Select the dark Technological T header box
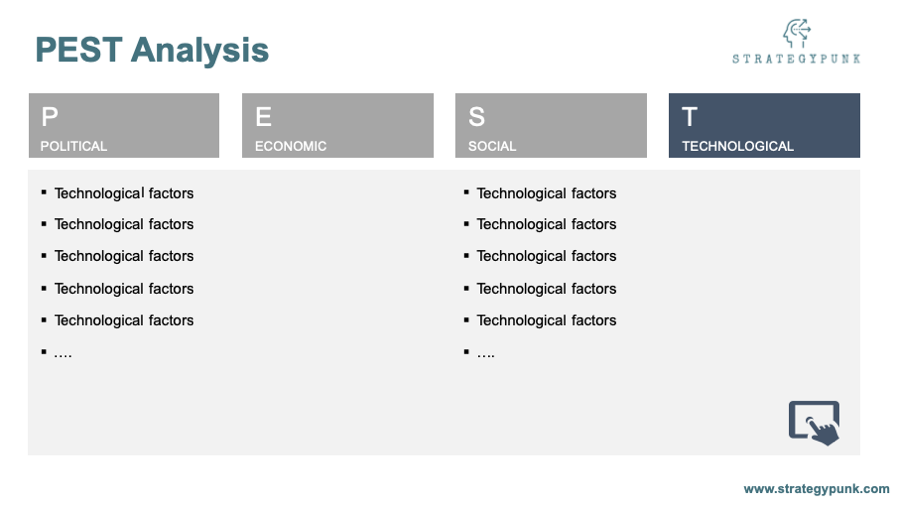Viewport: 900px width, 506px height. [765, 126]
